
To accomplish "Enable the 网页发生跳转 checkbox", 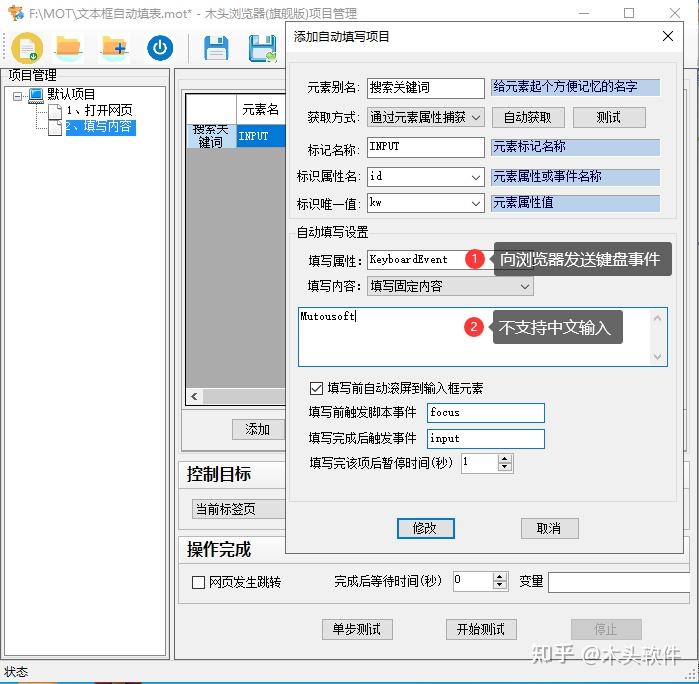I will pyautogui.click(x=198, y=582).
